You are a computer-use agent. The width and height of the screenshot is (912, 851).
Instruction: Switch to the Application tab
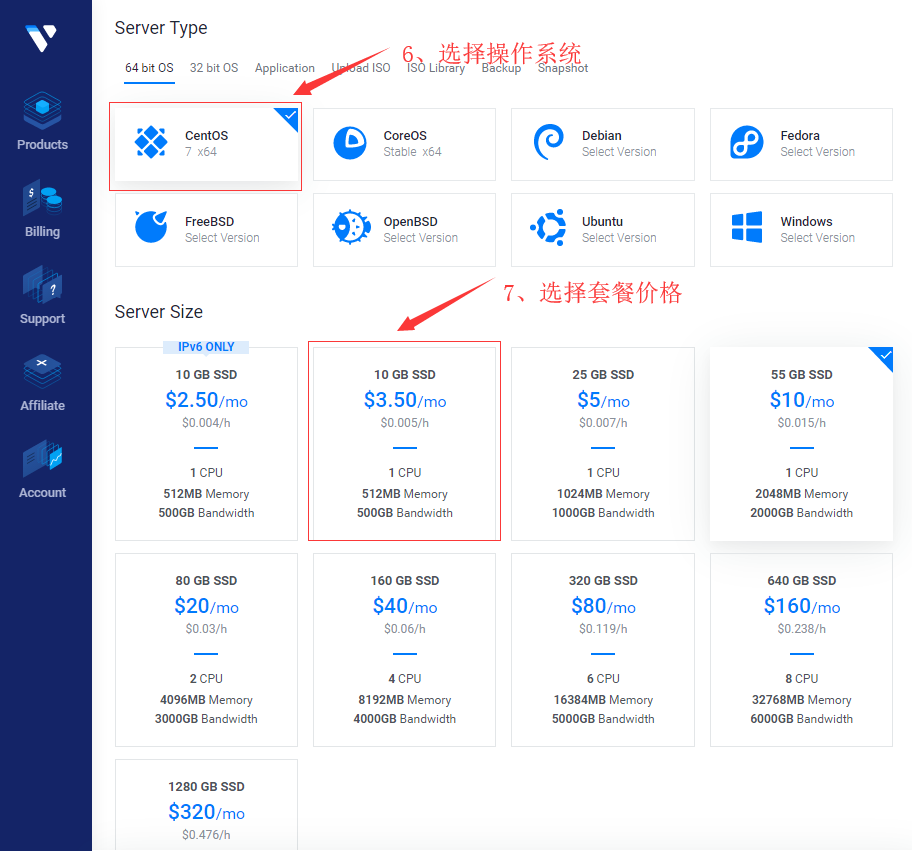[285, 68]
